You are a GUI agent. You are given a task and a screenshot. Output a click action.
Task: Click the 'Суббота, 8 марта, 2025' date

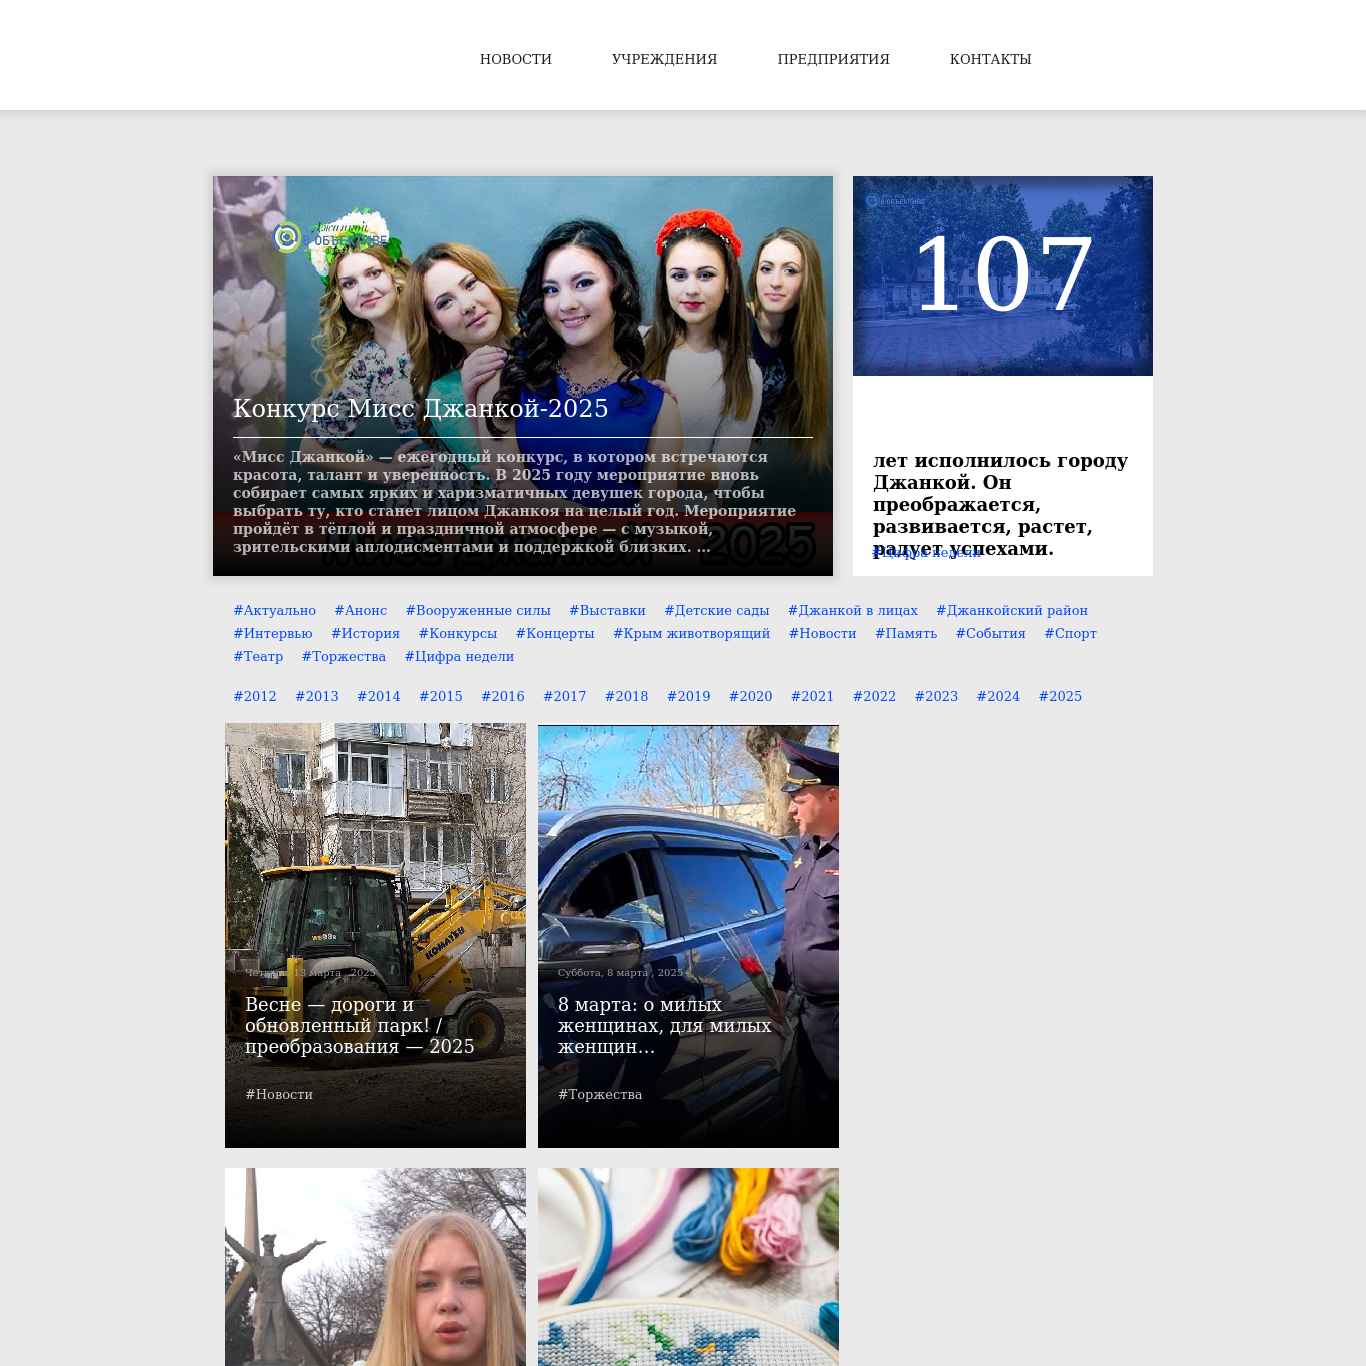[620, 972]
